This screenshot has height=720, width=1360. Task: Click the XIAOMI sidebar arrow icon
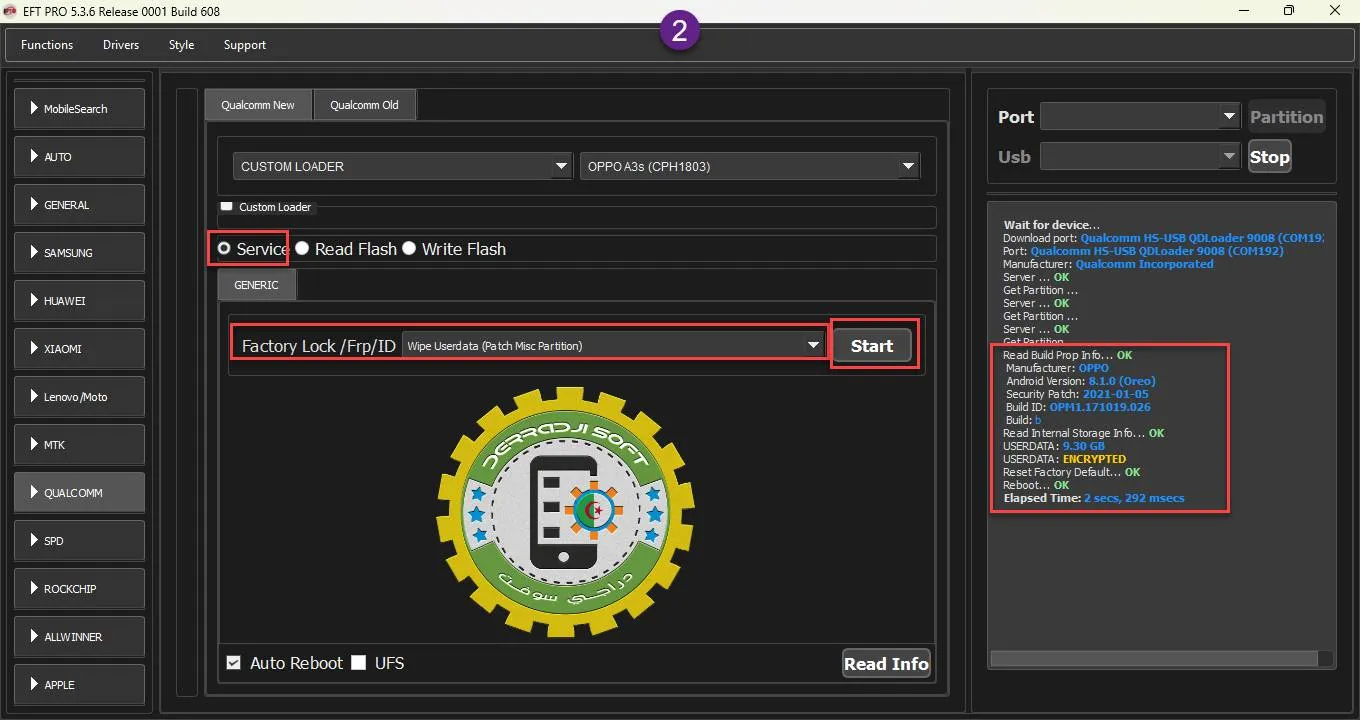[x=35, y=348]
